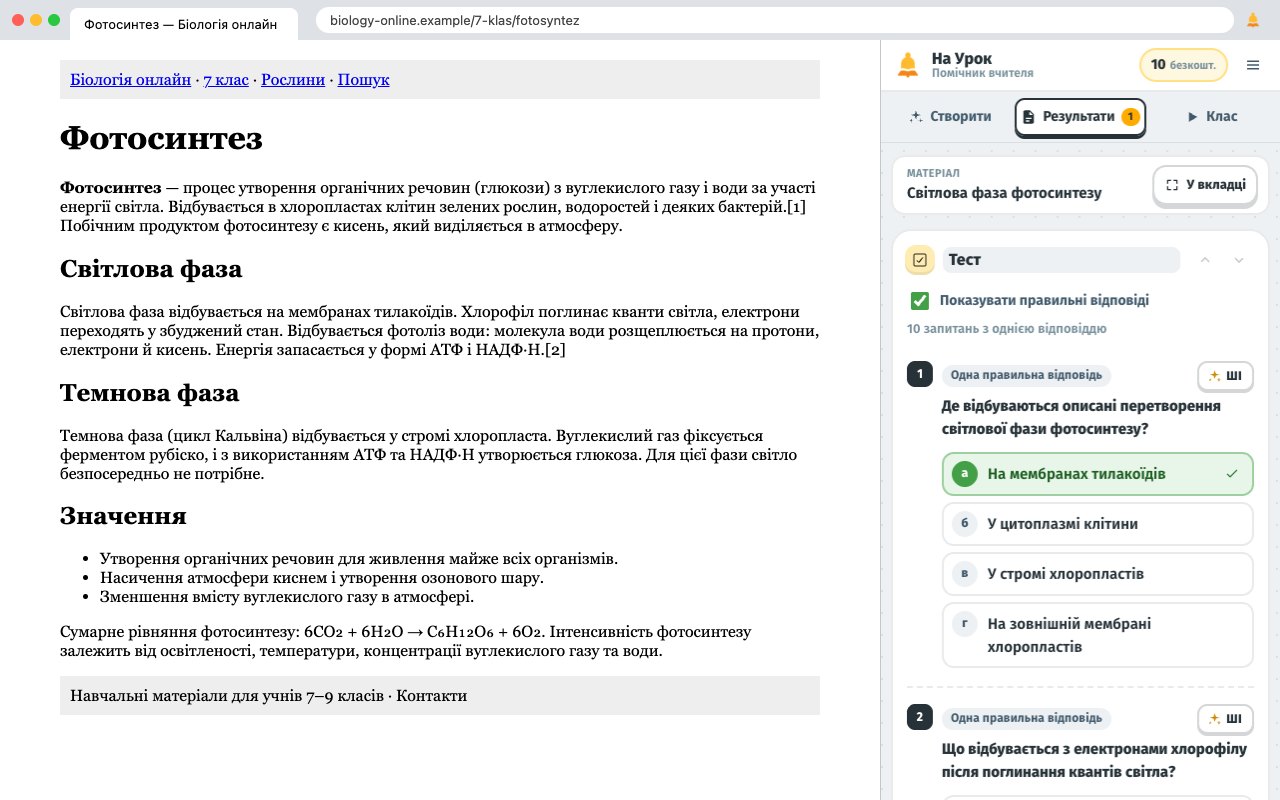Image resolution: width=1280 pixels, height=800 pixels.
Task: Click the green checkmark on answer а
Action: [1232, 474]
